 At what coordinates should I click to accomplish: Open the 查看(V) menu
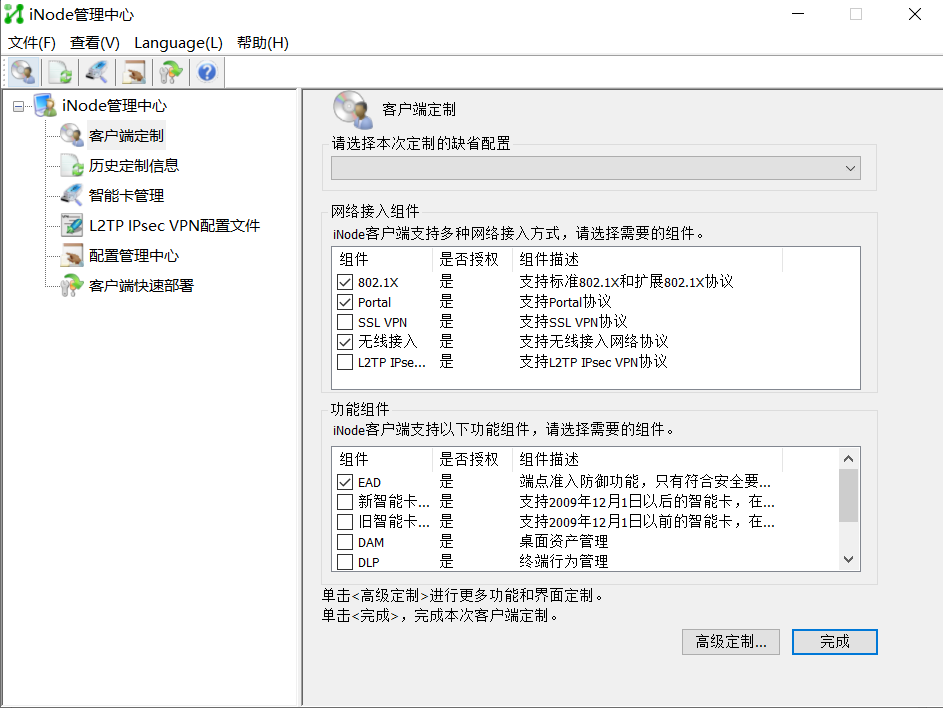(94, 43)
